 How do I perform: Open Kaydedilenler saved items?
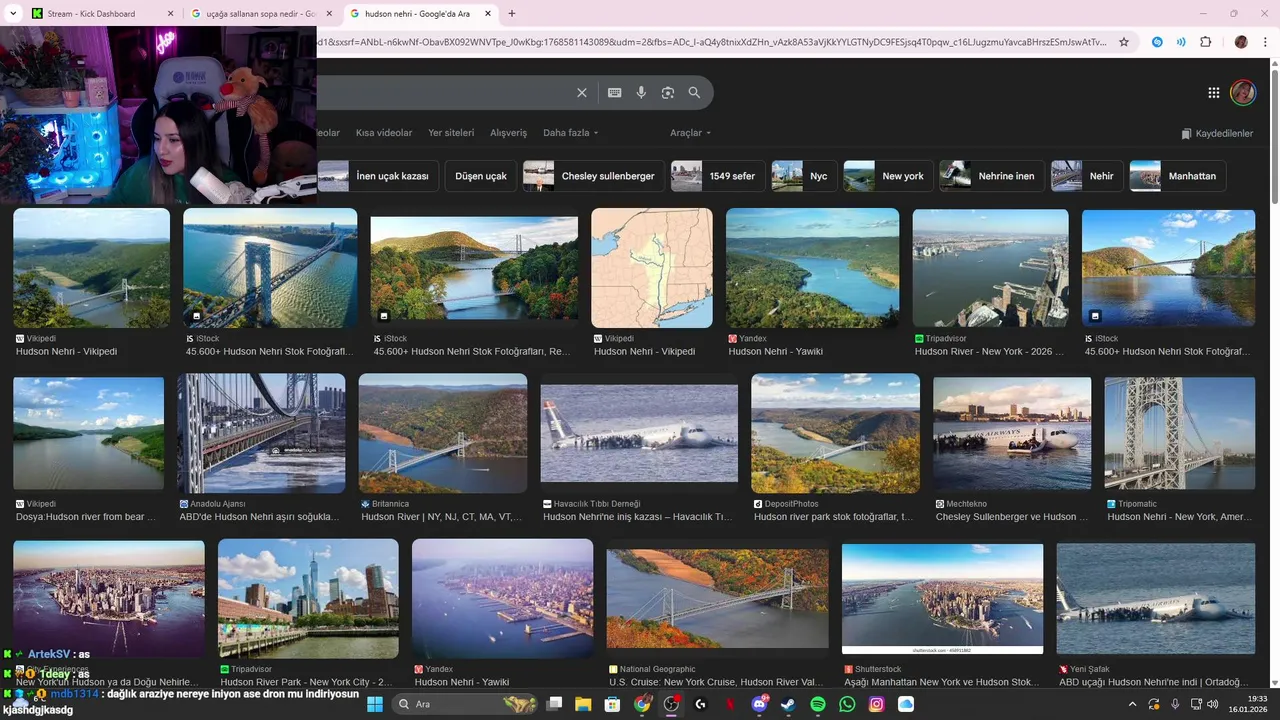pos(1217,134)
